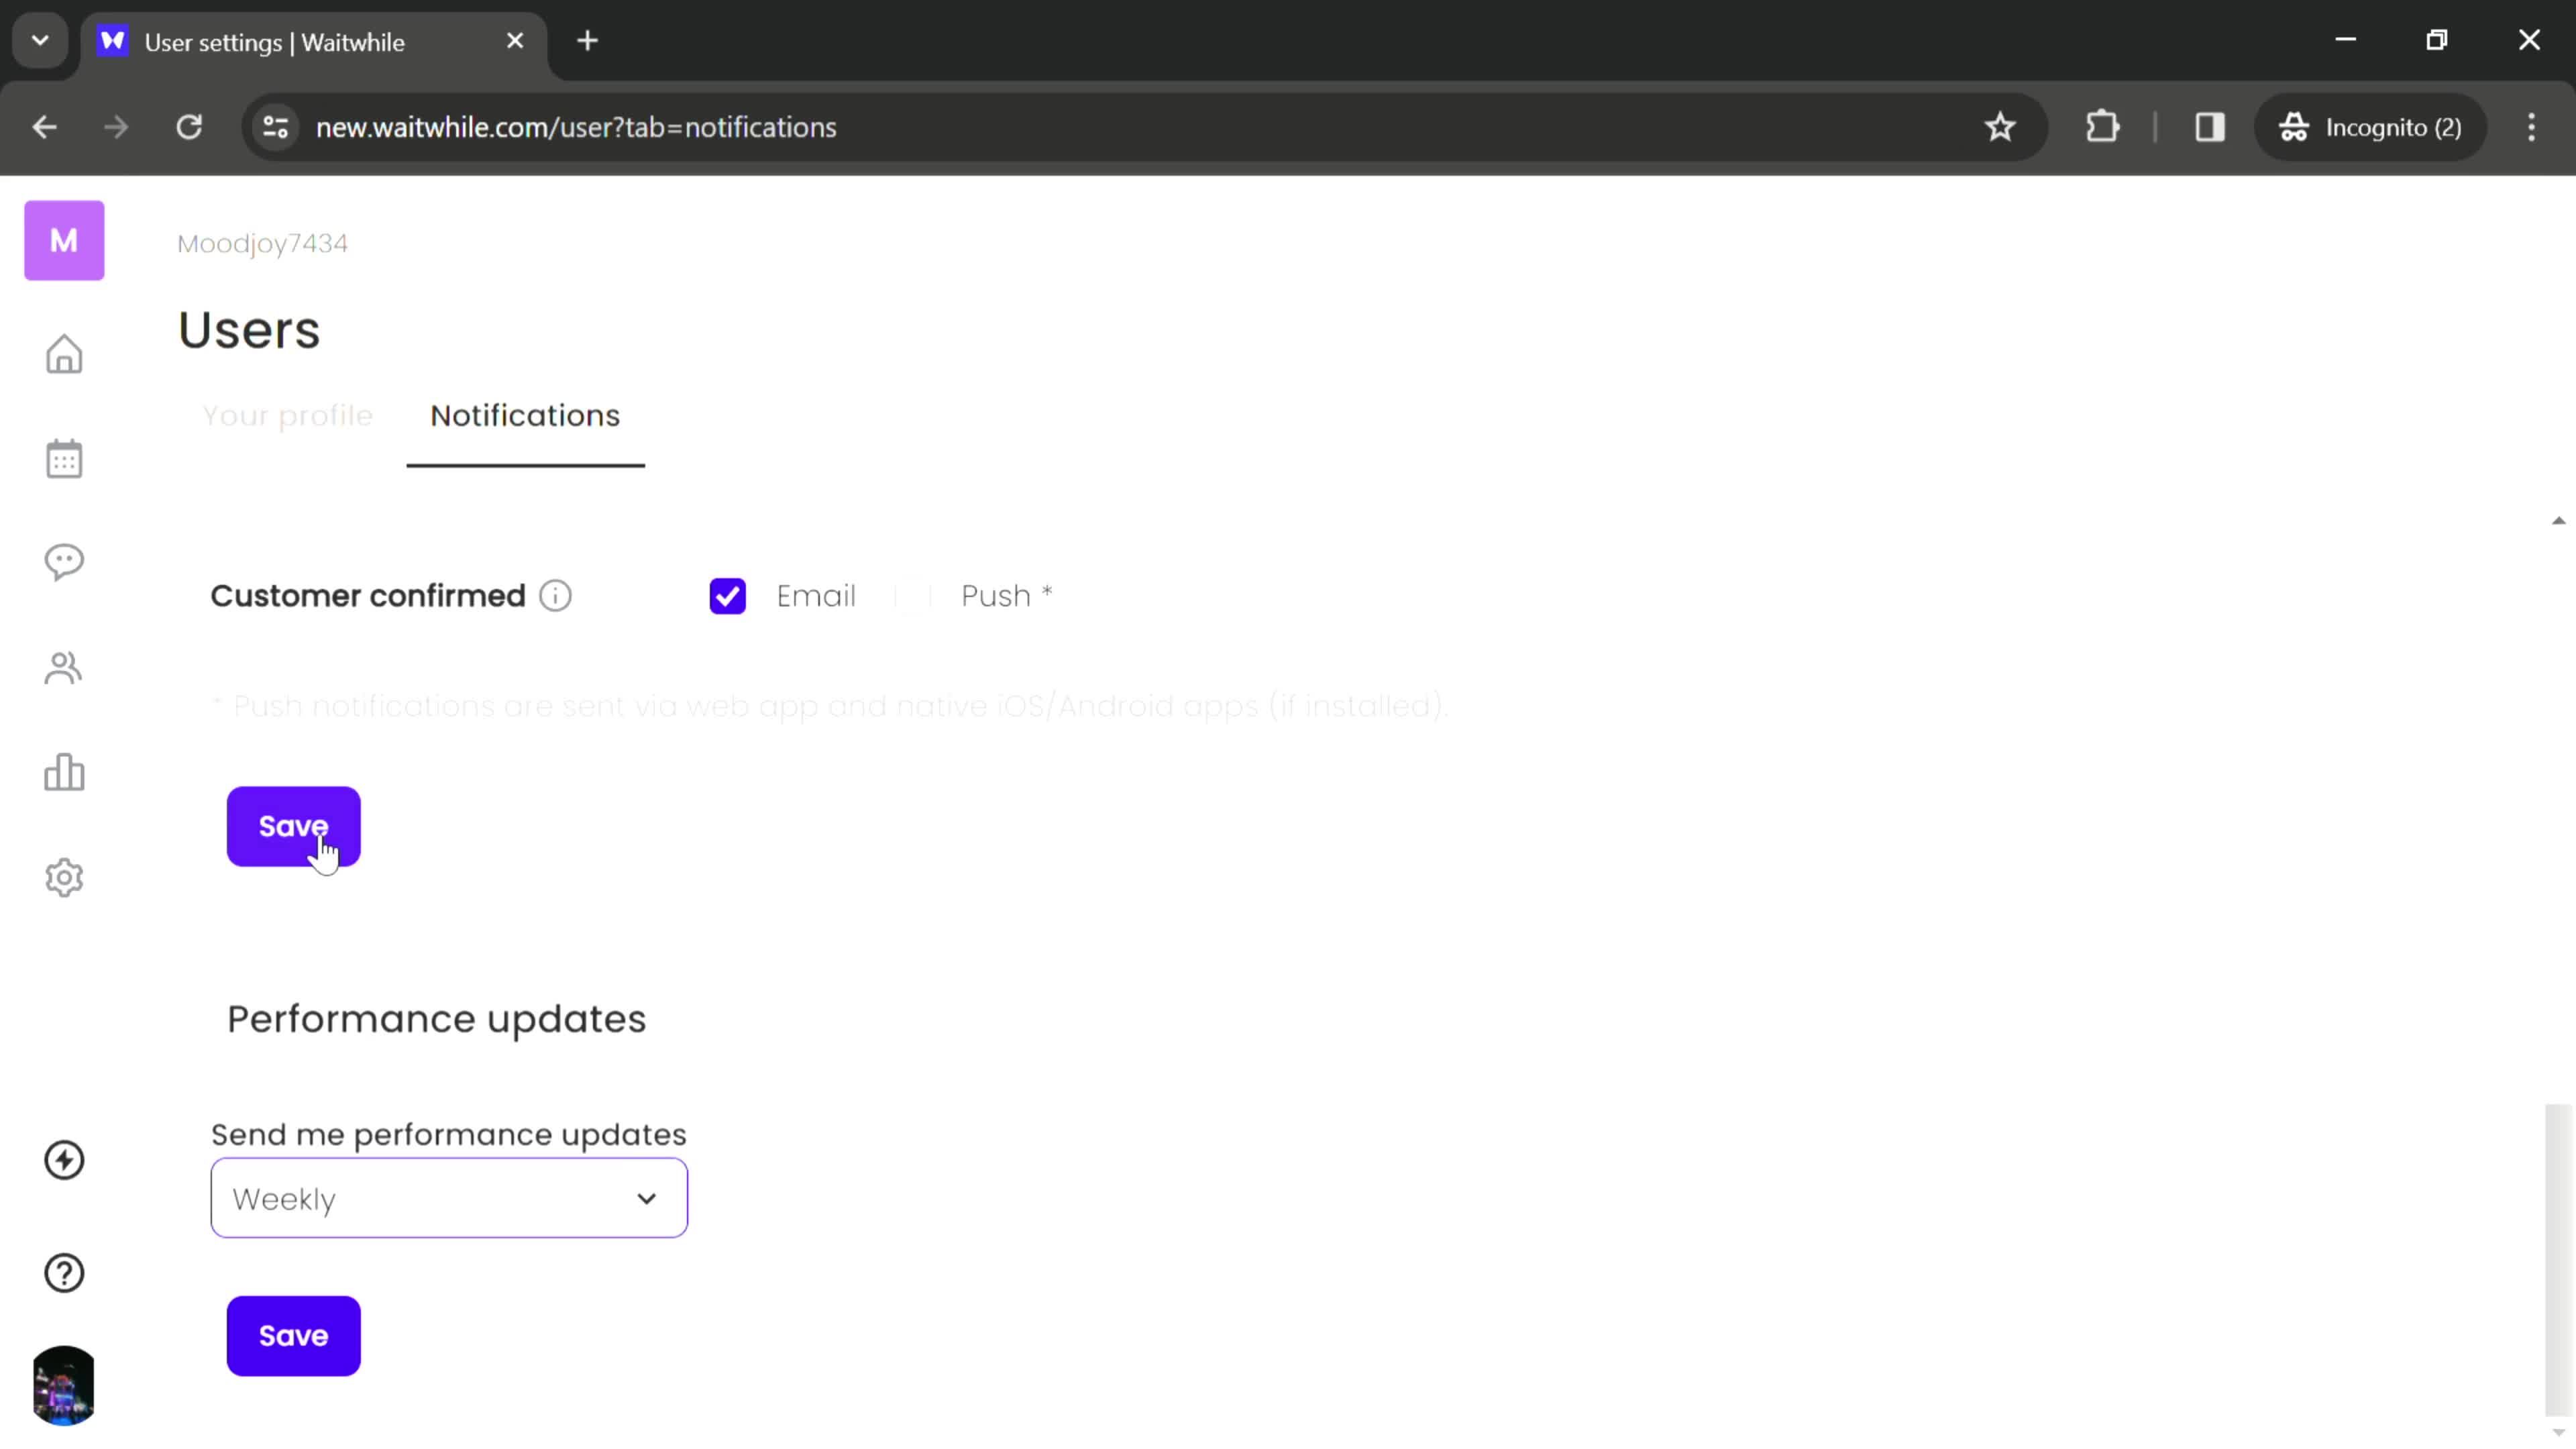The image size is (2576, 1449).
Task: Toggle the browser side panel icon
Action: [x=2209, y=127]
